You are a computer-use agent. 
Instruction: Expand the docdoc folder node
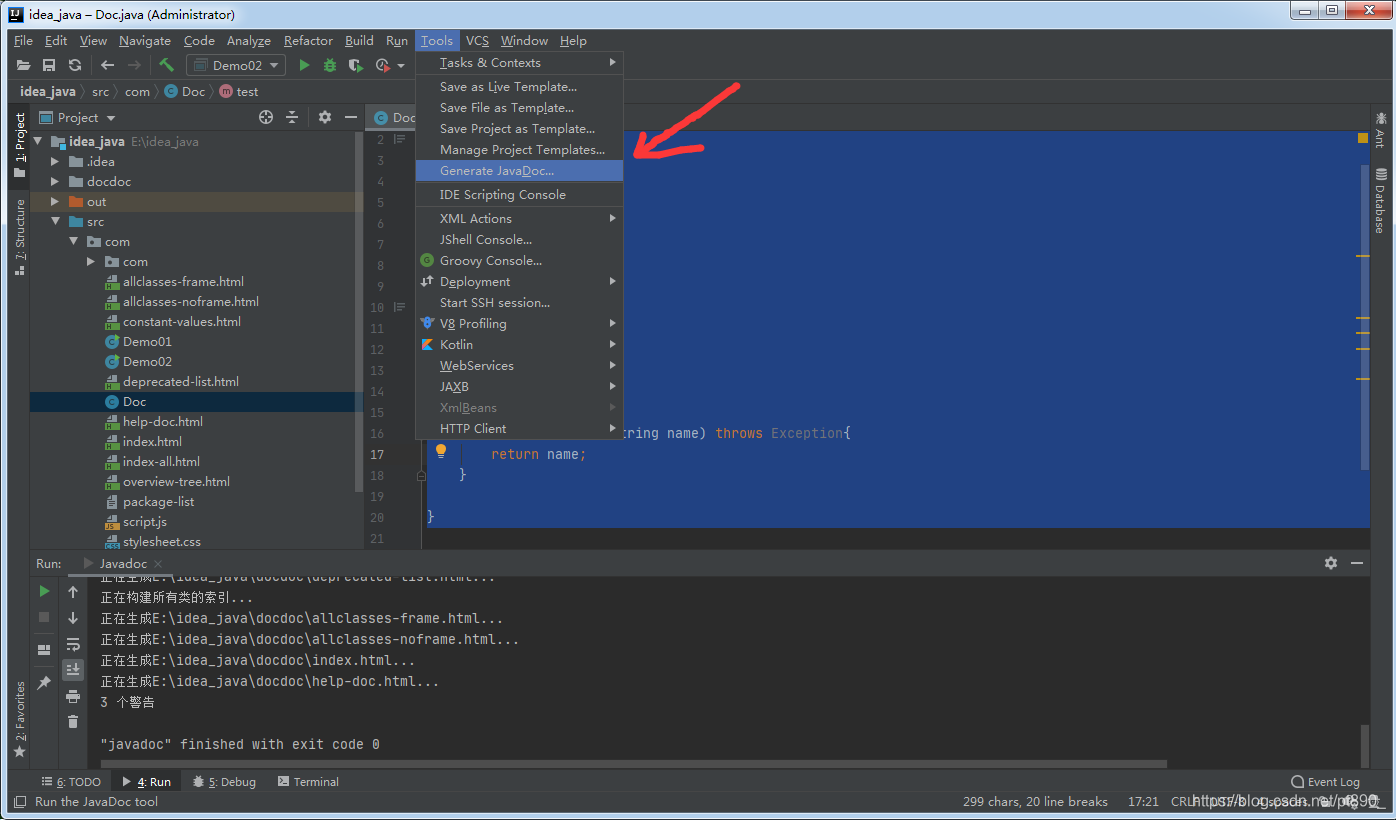point(56,181)
